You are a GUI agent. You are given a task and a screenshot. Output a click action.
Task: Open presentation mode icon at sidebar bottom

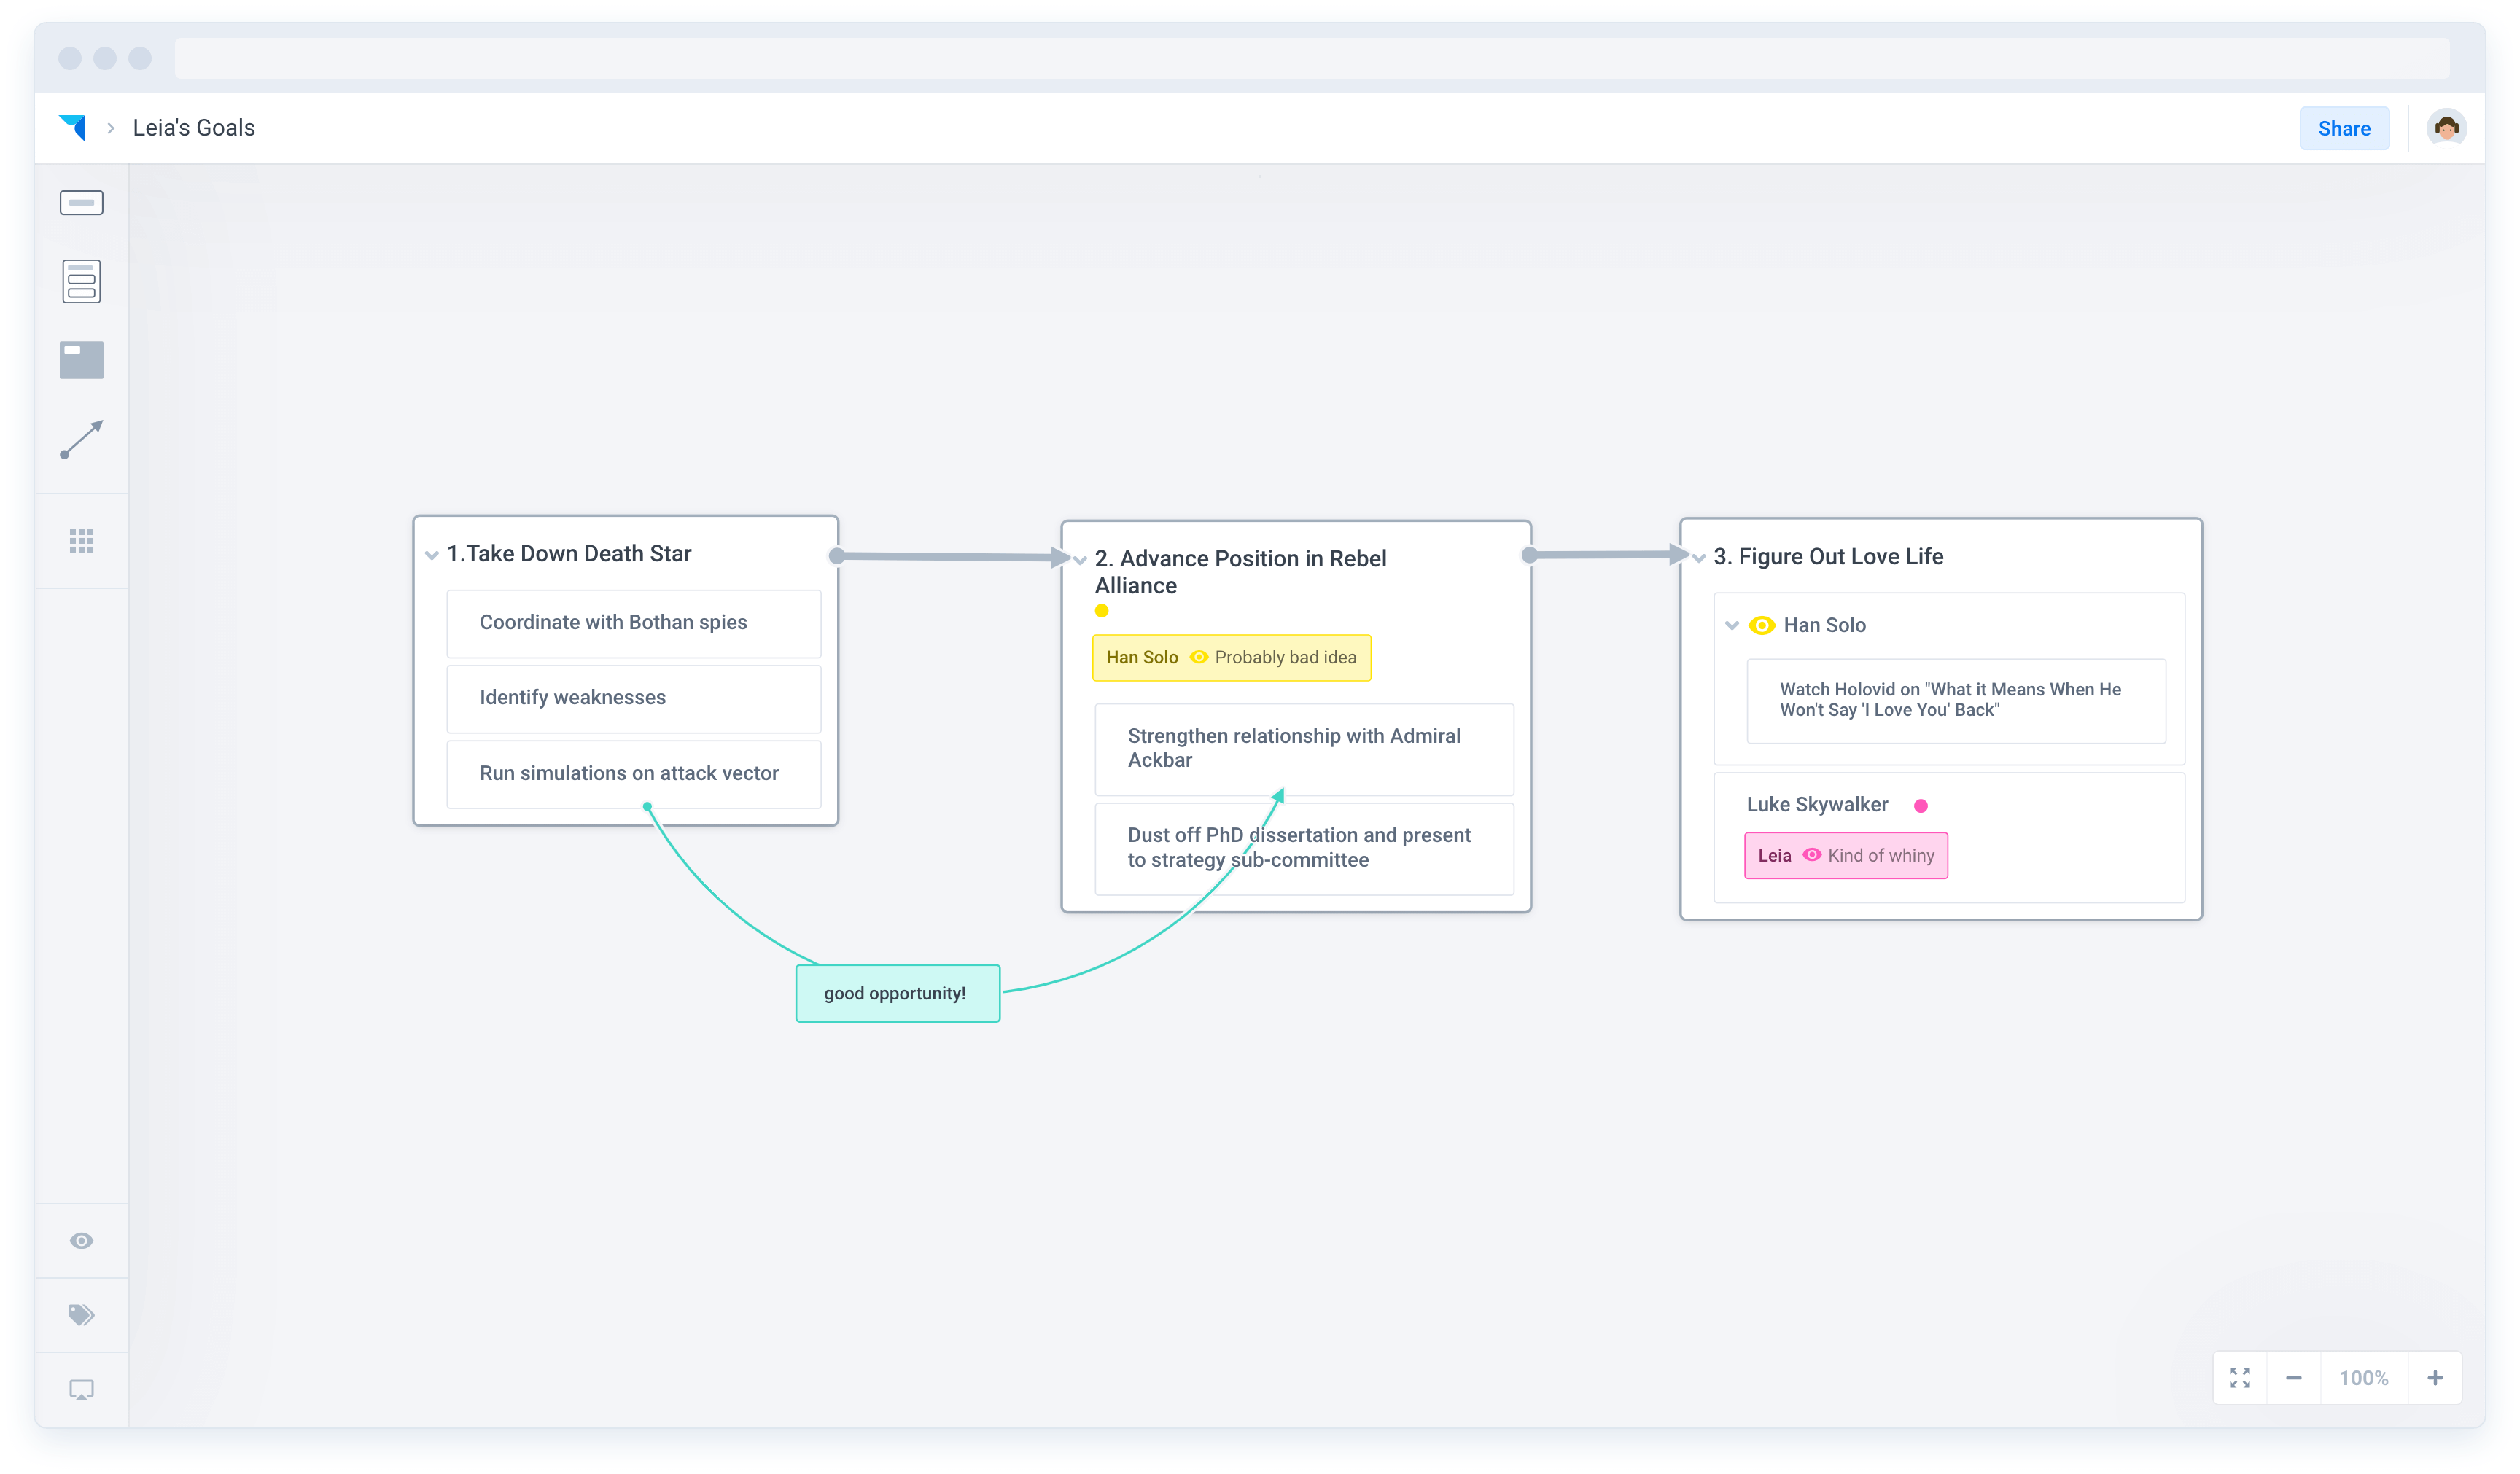[x=81, y=1389]
